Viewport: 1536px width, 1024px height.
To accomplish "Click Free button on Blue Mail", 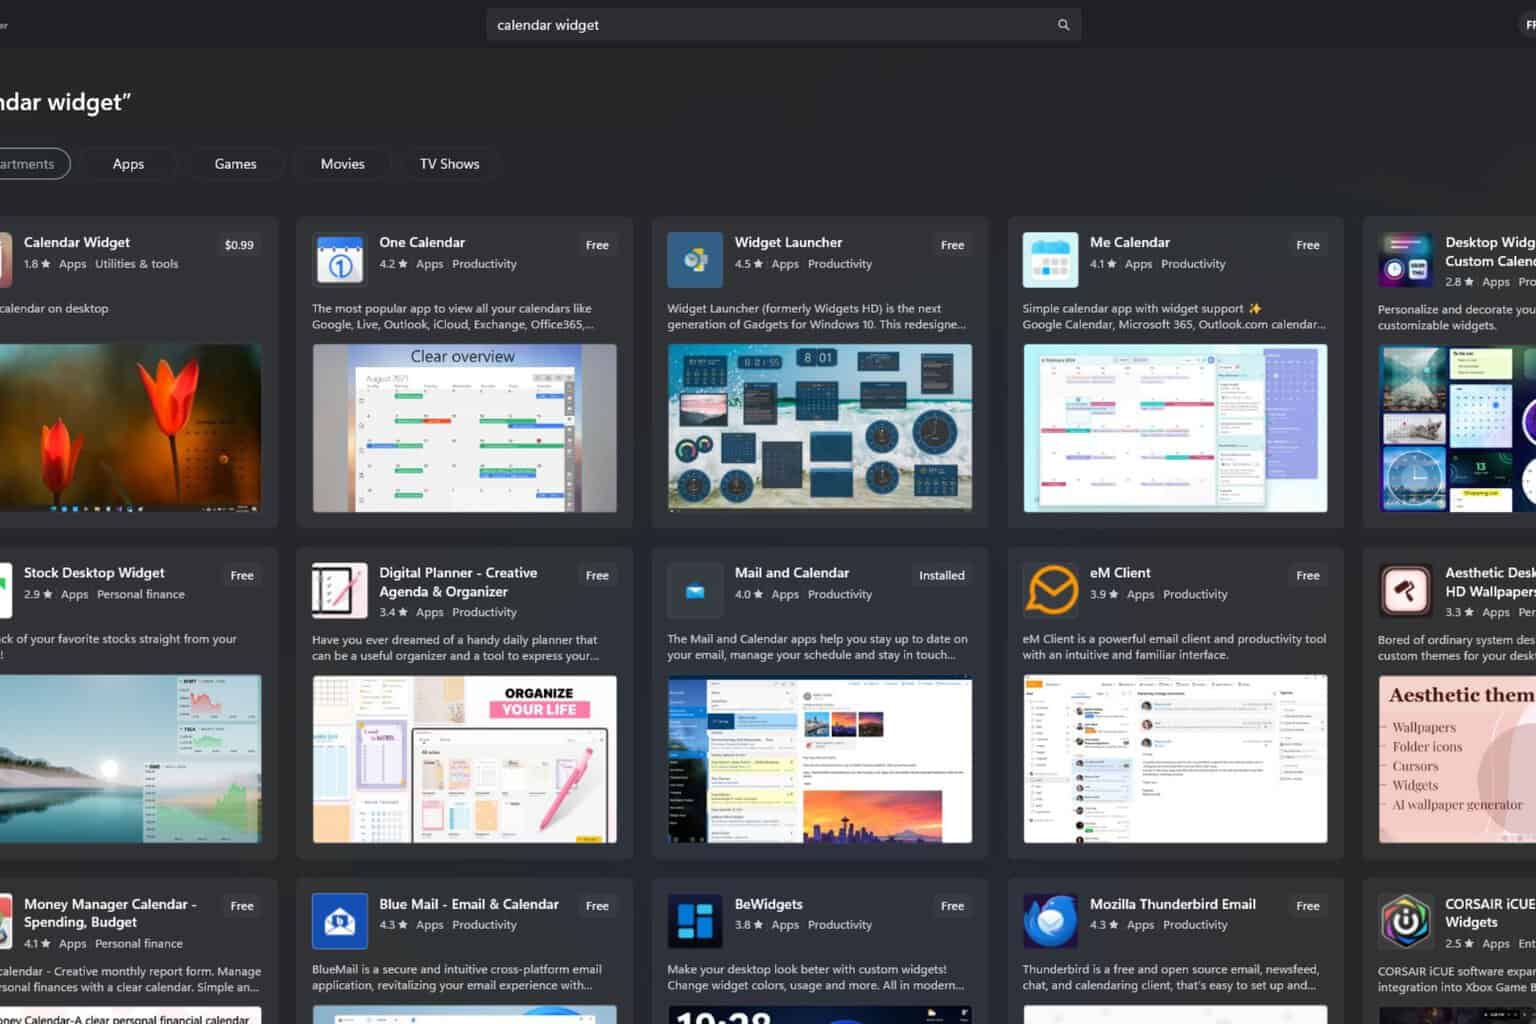I will 597,906.
